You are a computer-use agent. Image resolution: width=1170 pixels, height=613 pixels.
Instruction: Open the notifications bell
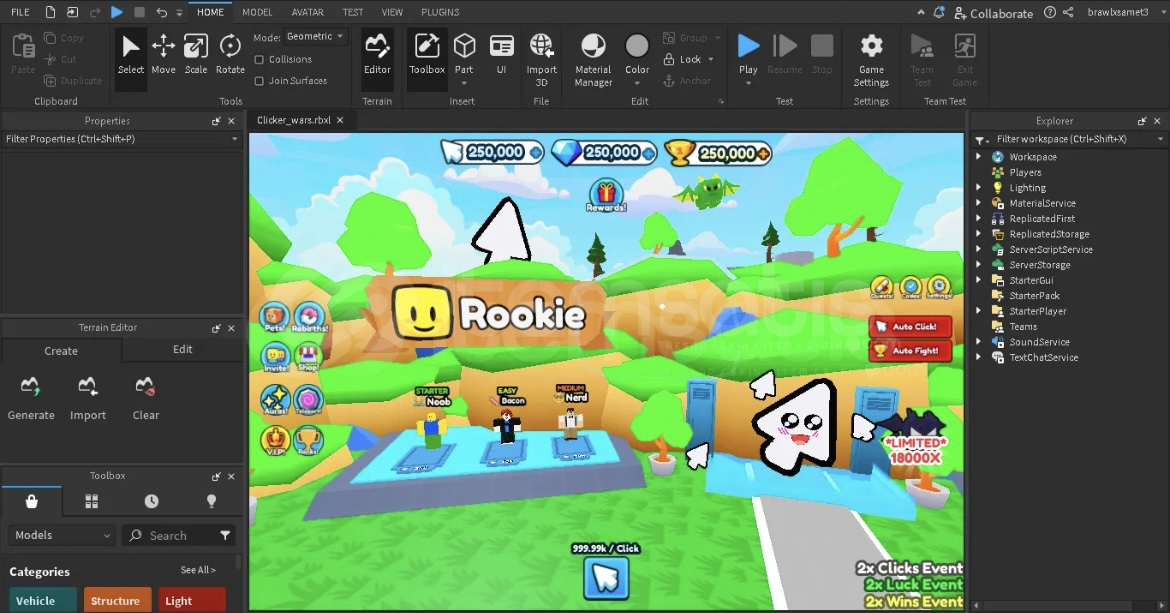click(939, 13)
